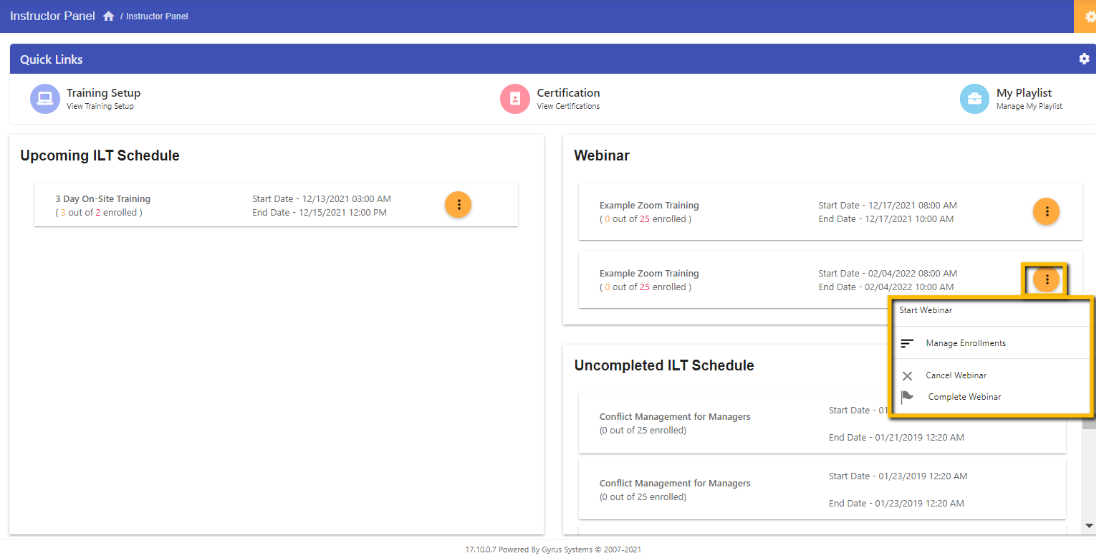
Task: Open Quick Links settings gear
Action: click(1083, 59)
